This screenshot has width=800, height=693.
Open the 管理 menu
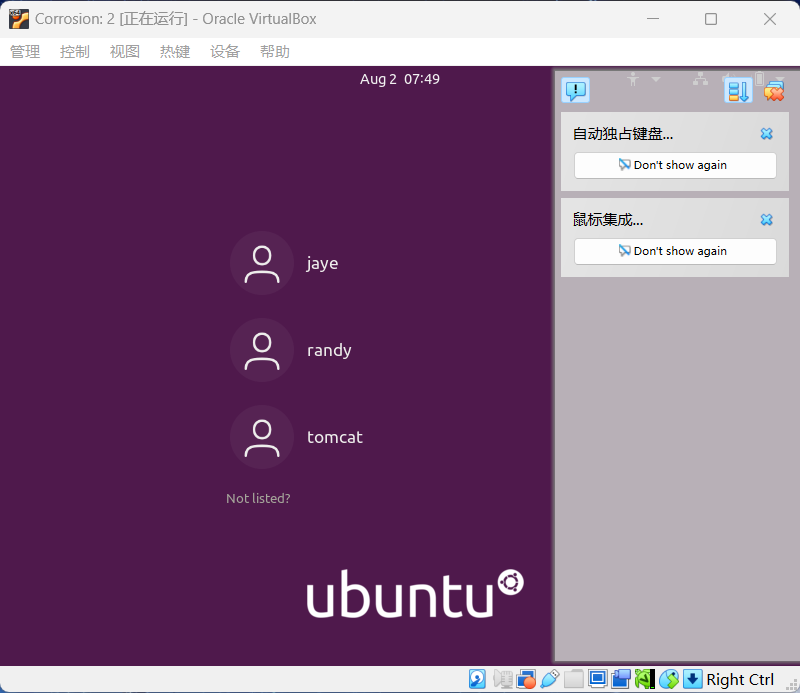click(24, 52)
